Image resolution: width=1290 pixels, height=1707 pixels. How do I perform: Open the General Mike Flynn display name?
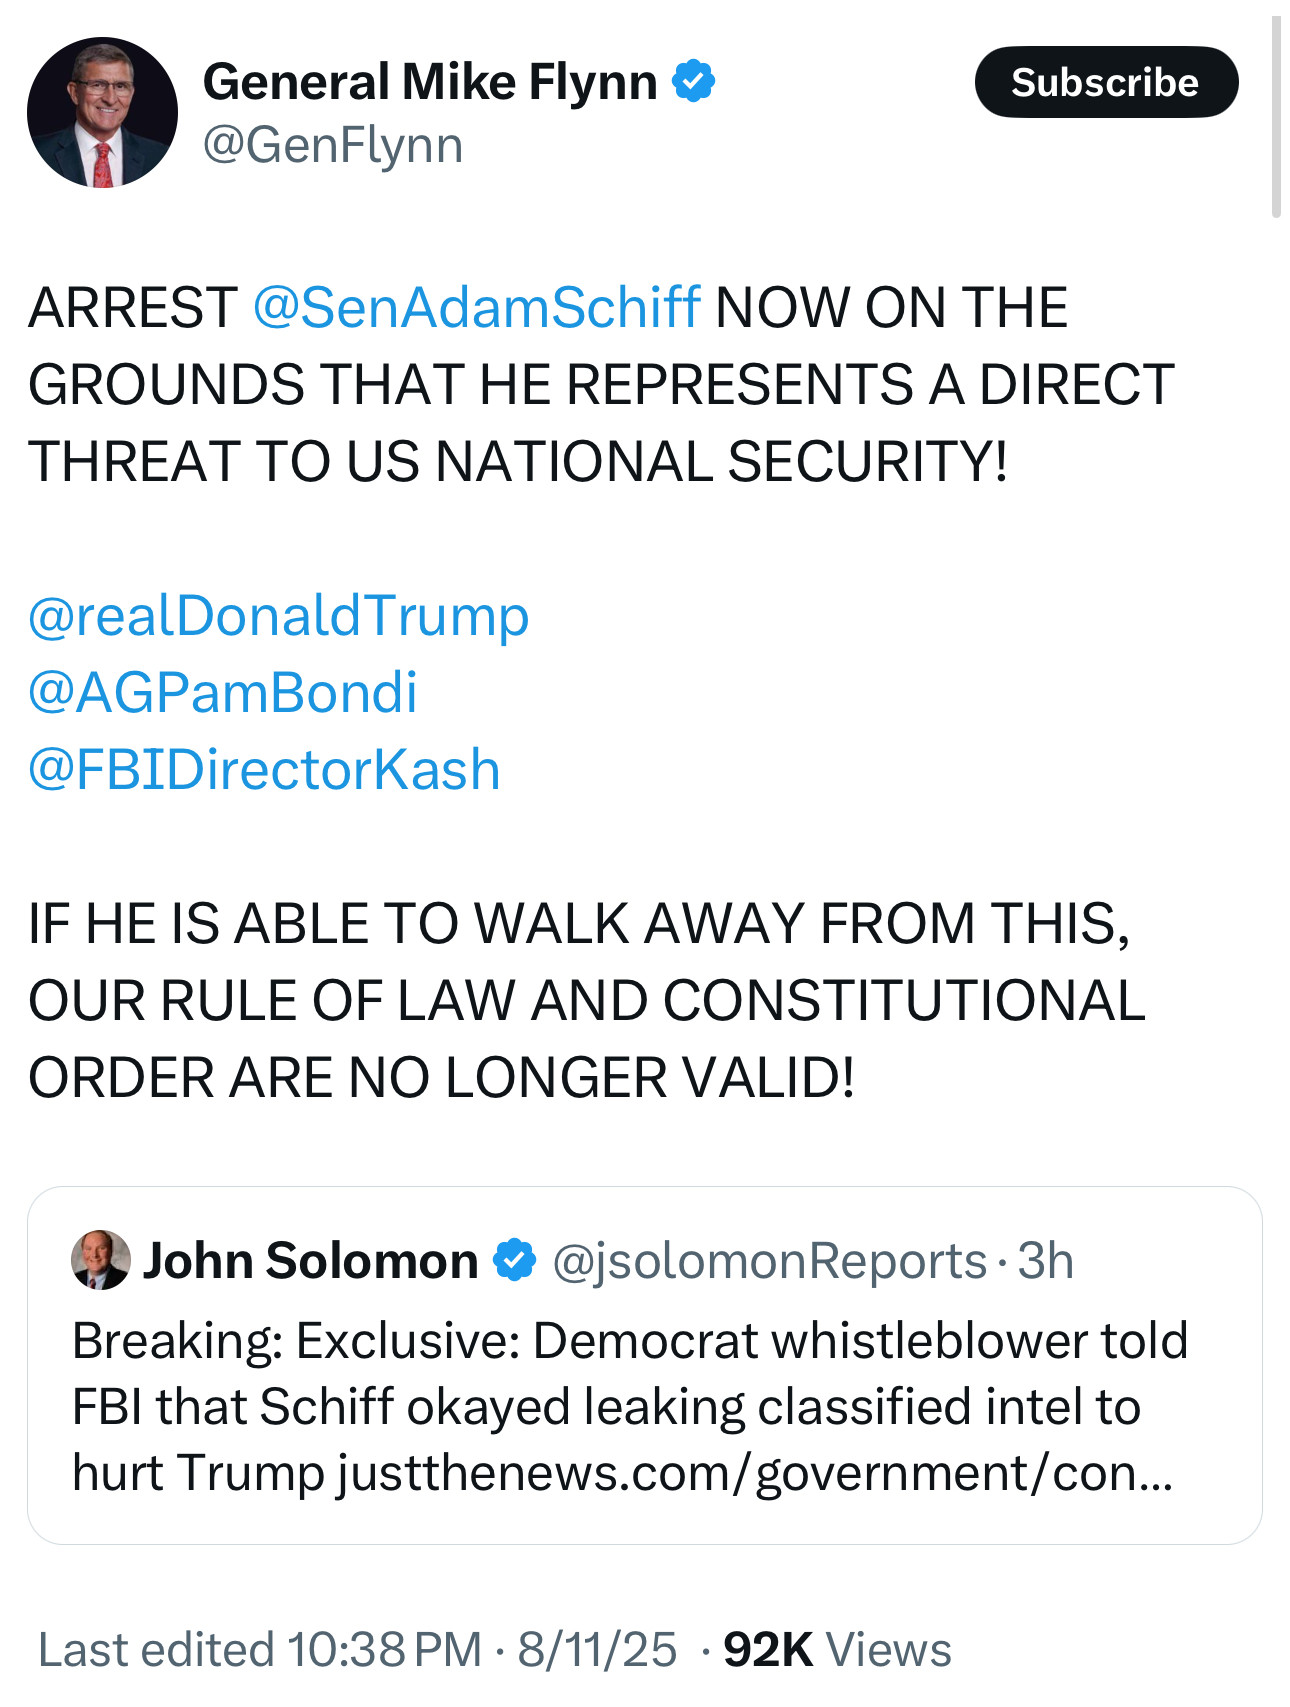(x=430, y=81)
